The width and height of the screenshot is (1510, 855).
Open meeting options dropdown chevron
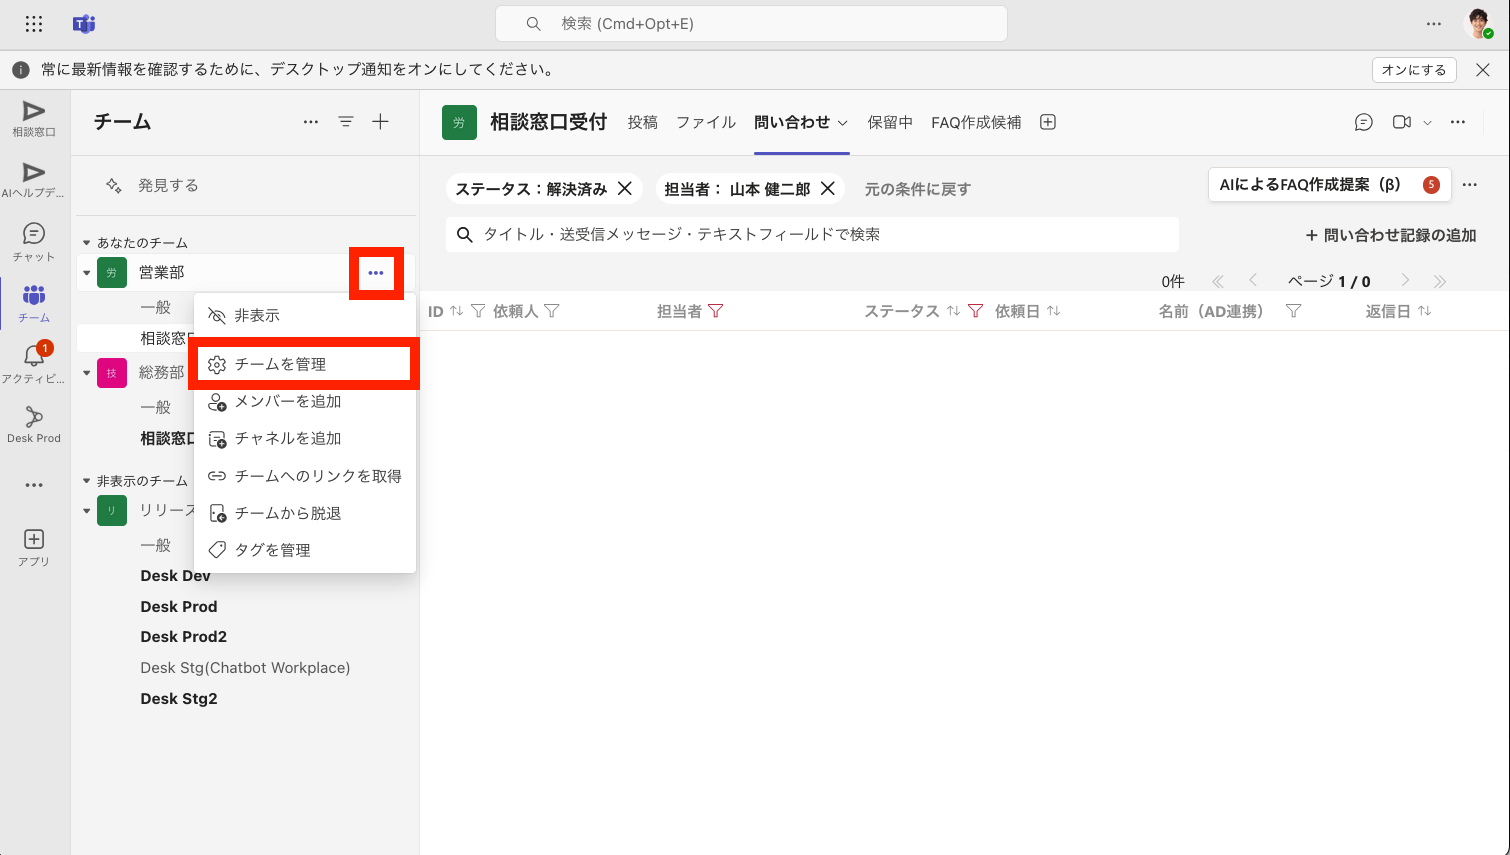[1427, 123]
